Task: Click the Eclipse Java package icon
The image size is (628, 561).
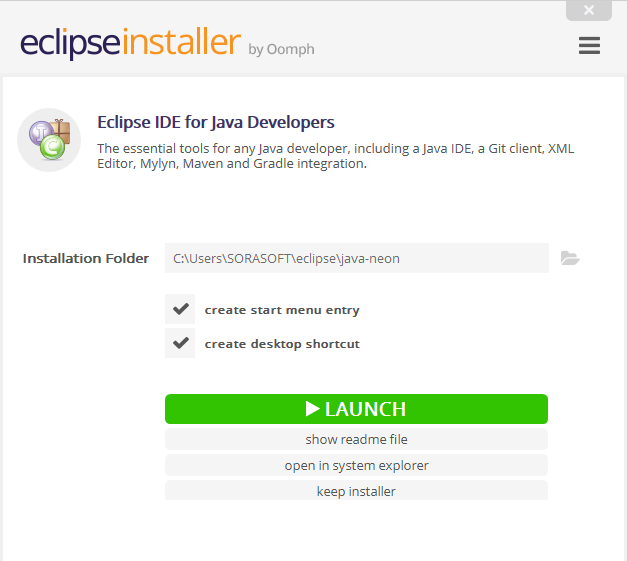Action: 49,140
